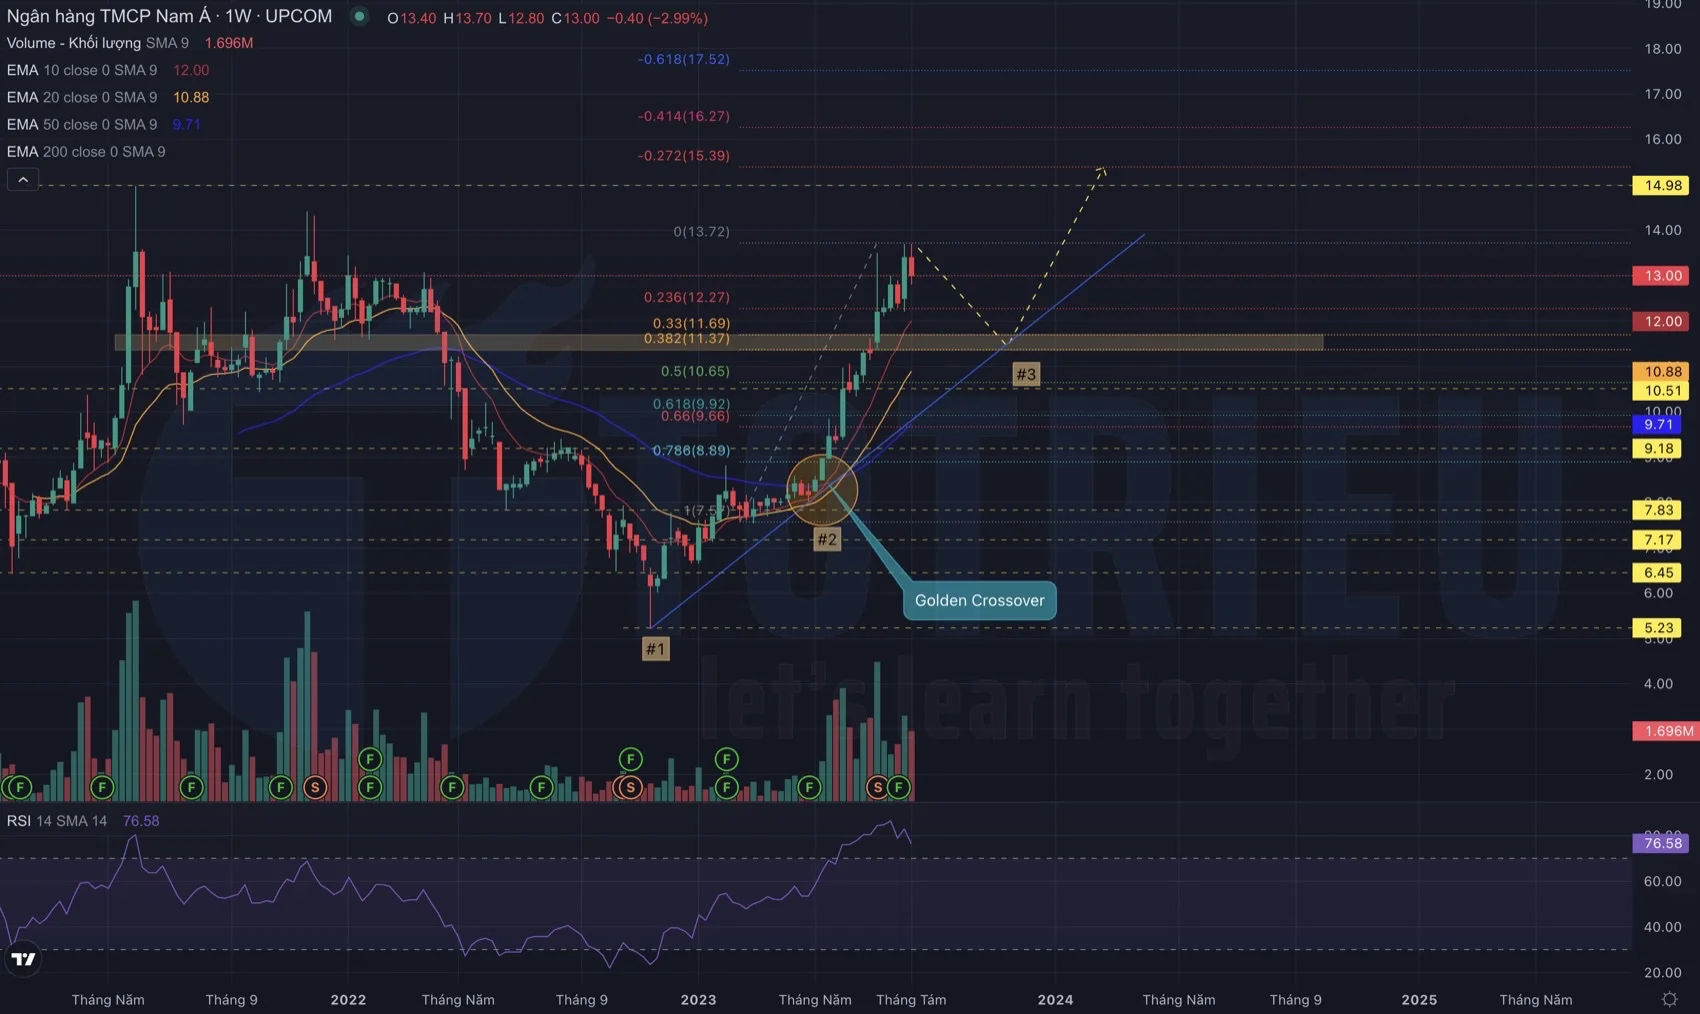Click the Fibonacci -0.618(17.52) label
The height and width of the screenshot is (1014, 1700).
(x=684, y=59)
